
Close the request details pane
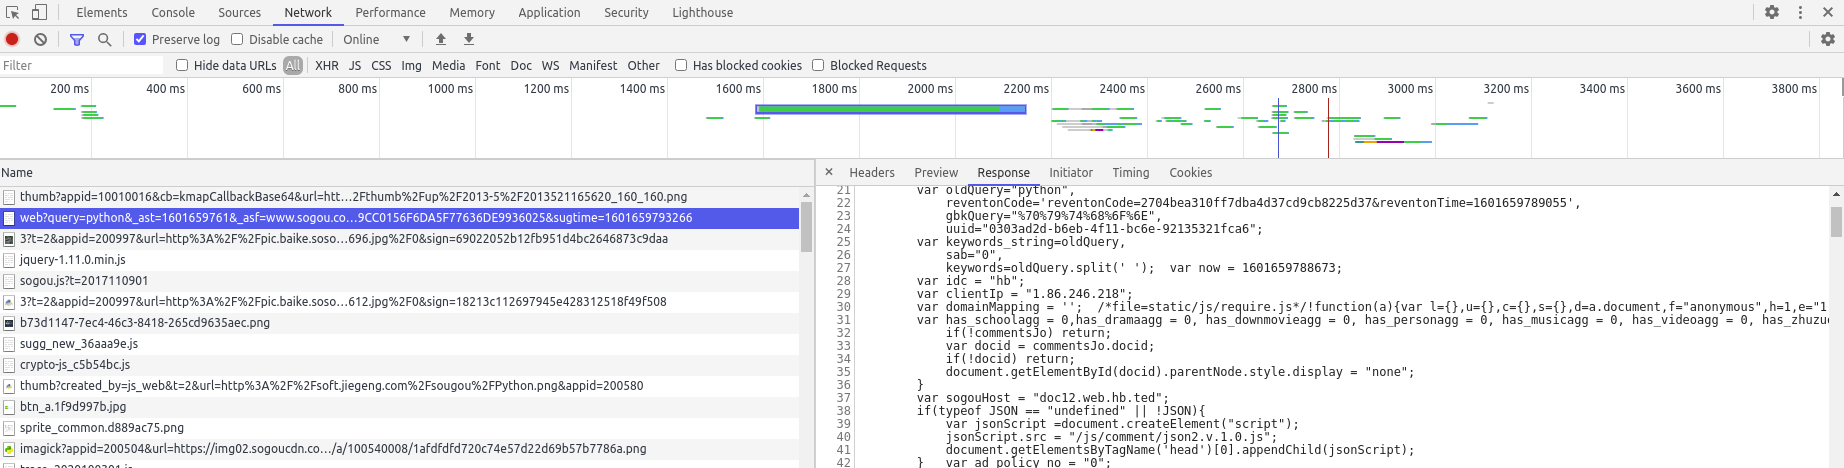click(x=829, y=172)
